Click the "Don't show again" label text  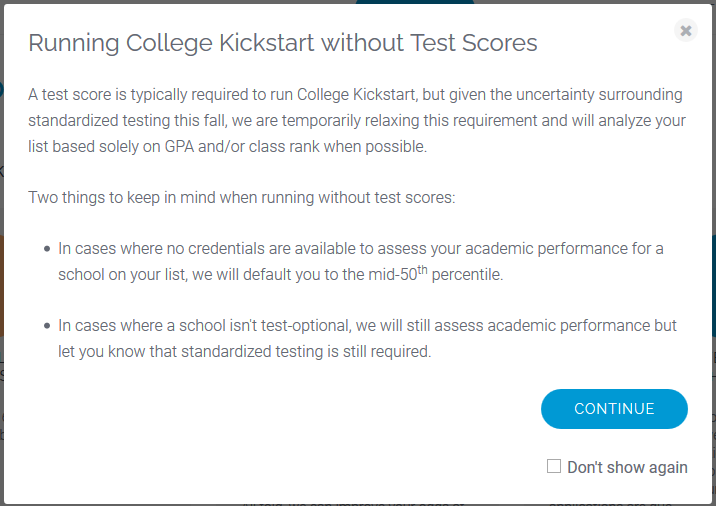(x=627, y=467)
